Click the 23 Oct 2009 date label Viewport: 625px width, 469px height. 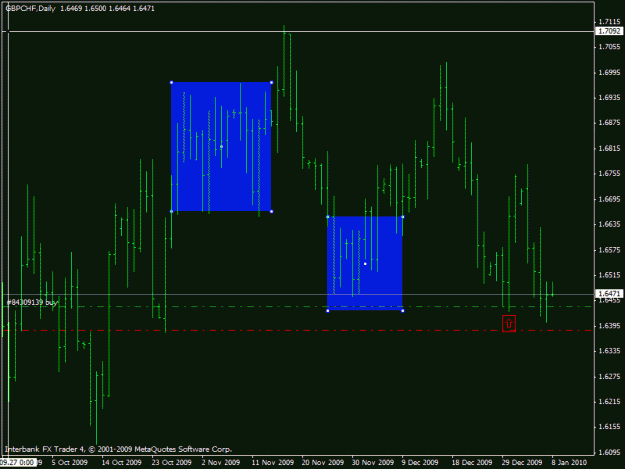pos(171,462)
